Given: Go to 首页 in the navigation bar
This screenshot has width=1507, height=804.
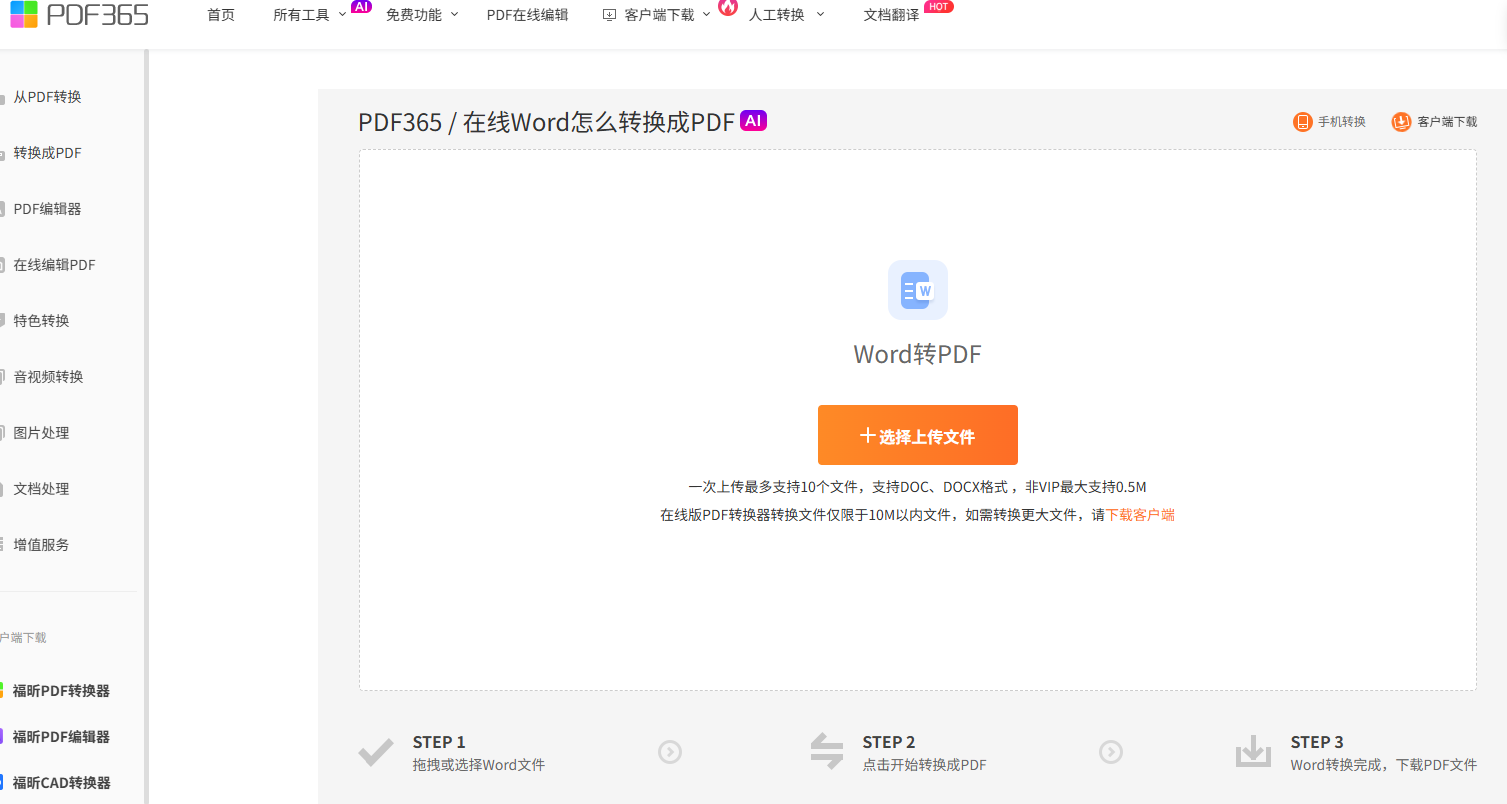Looking at the screenshot, I should [221, 15].
